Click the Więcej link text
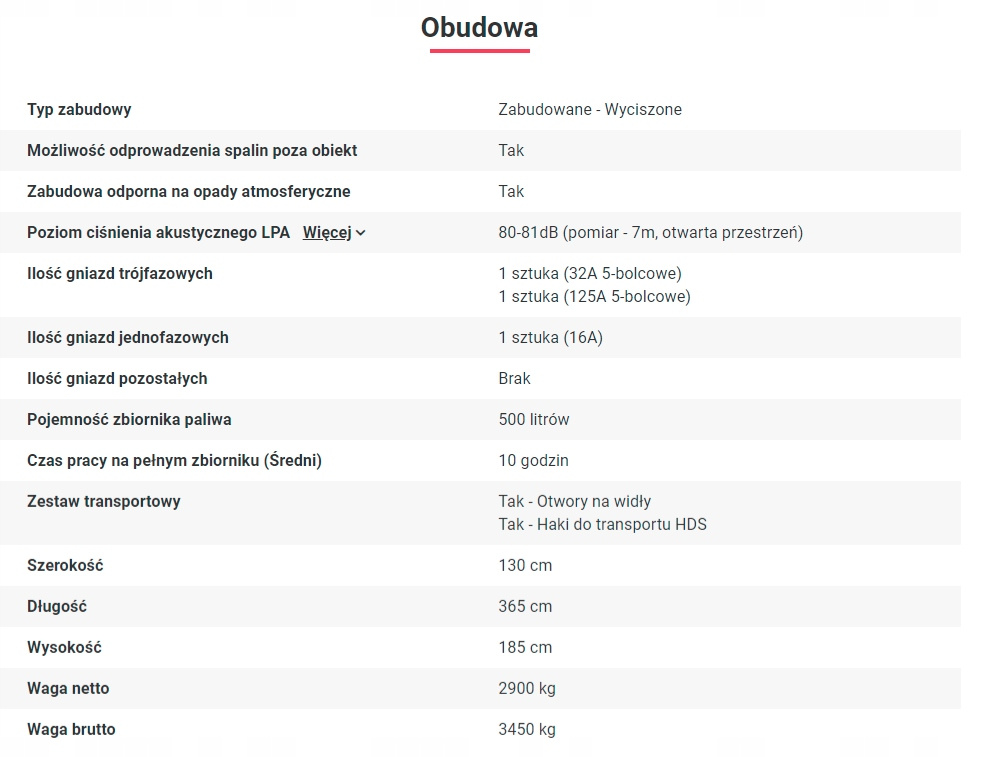The width and height of the screenshot is (988, 757). click(327, 233)
